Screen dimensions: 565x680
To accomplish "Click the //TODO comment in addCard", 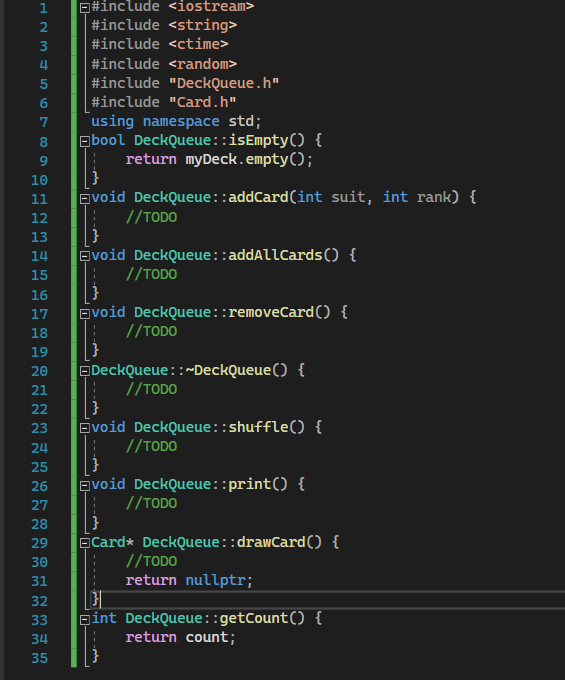I will pyautogui.click(x=151, y=217).
